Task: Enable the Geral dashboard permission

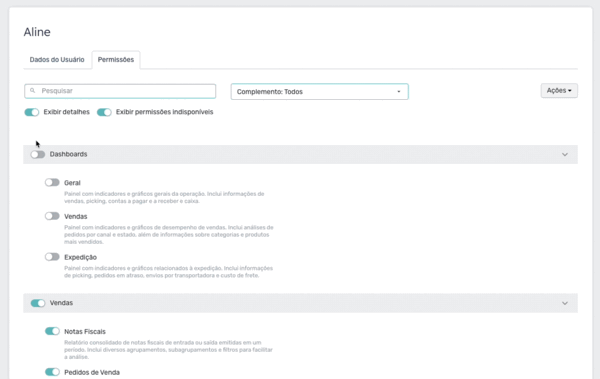Action: tap(52, 183)
